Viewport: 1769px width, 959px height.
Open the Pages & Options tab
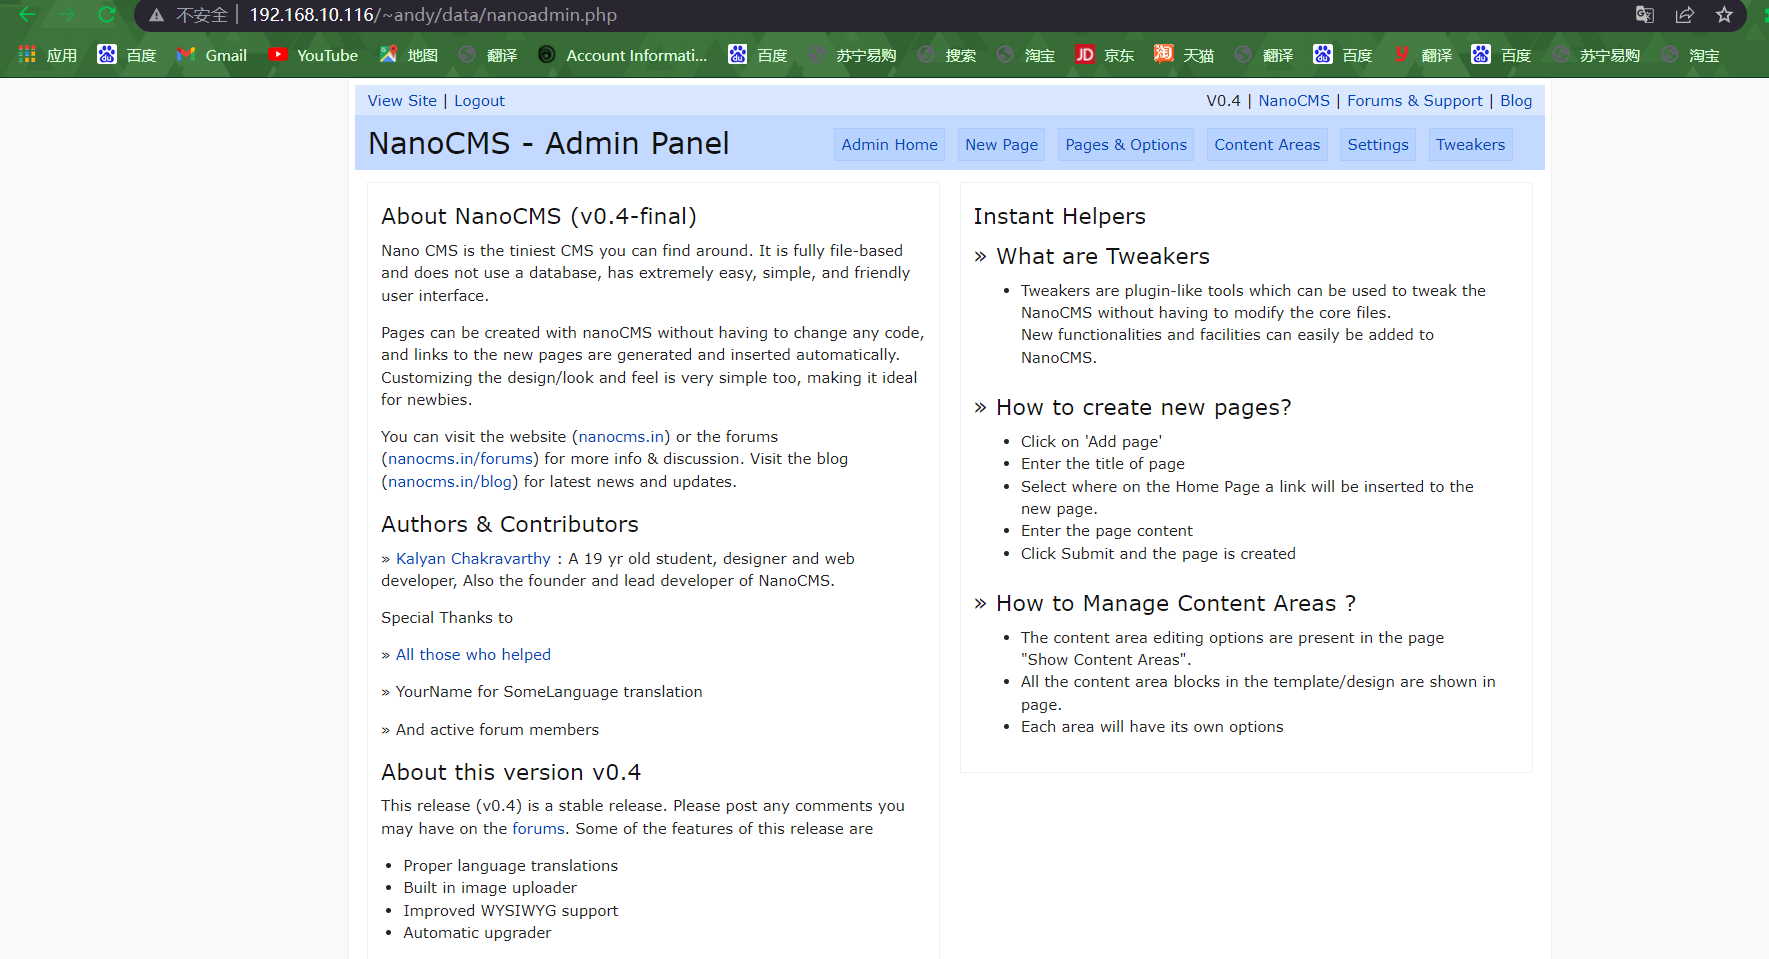click(x=1126, y=145)
